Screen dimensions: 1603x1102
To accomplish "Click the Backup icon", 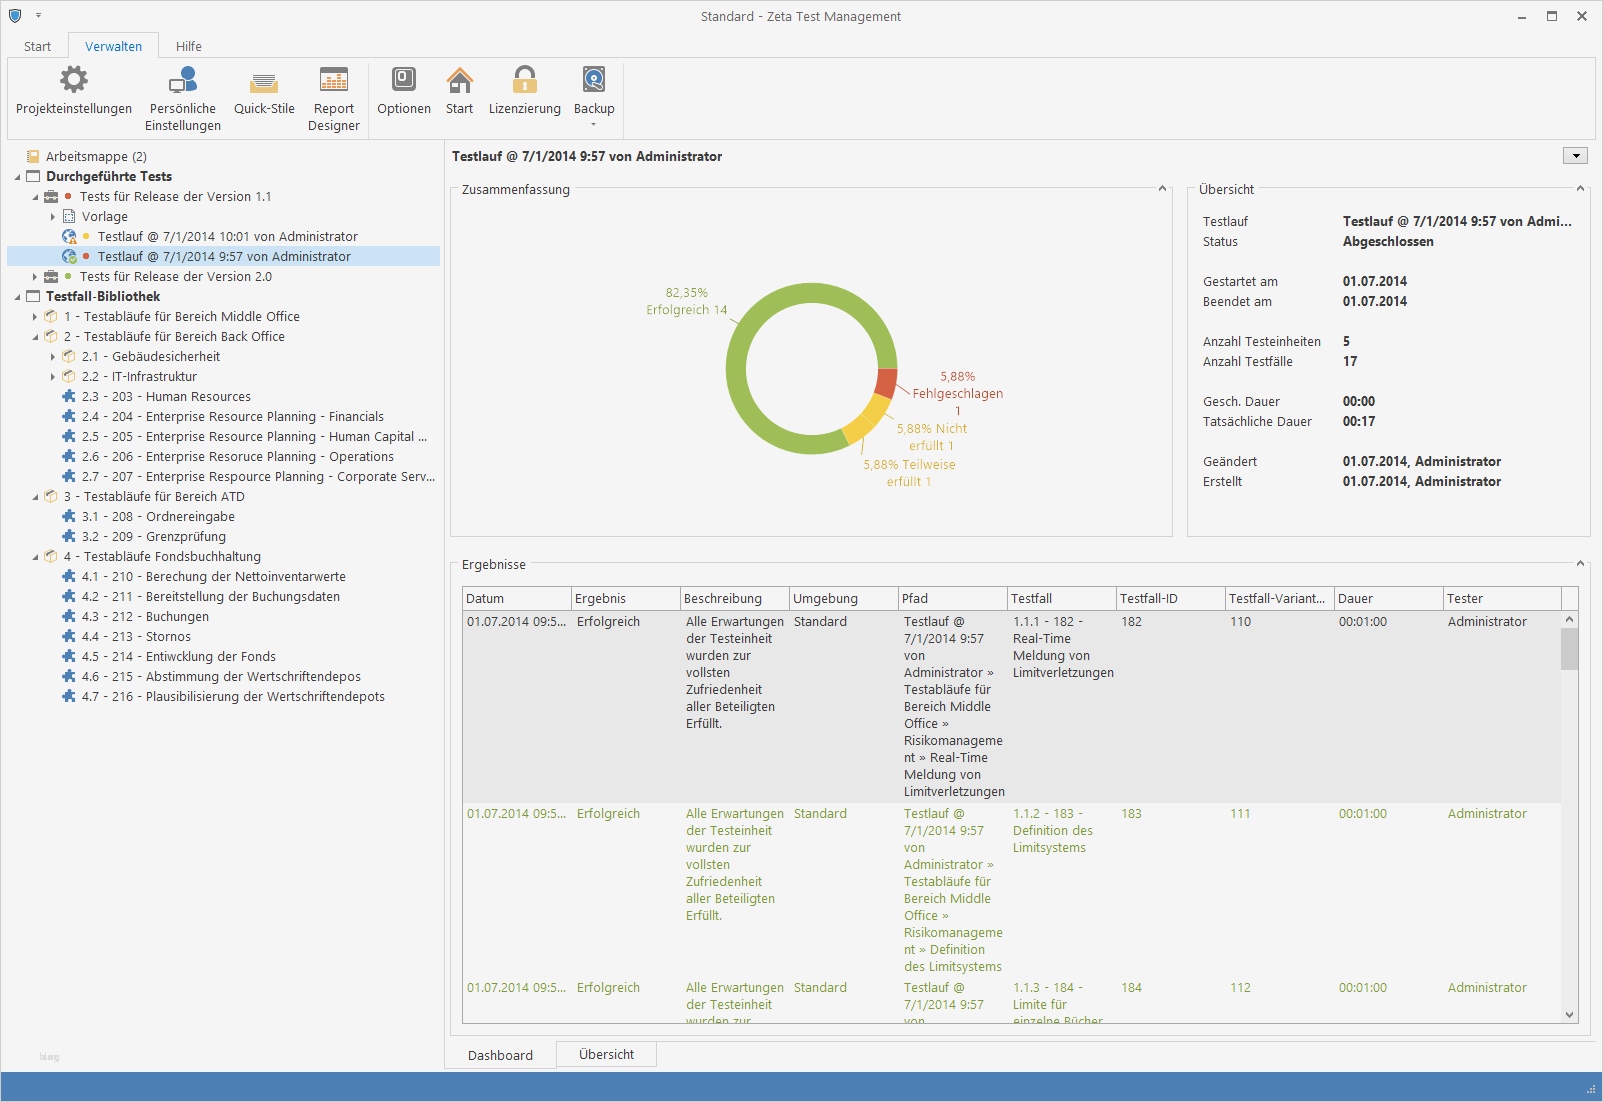I will [x=594, y=80].
